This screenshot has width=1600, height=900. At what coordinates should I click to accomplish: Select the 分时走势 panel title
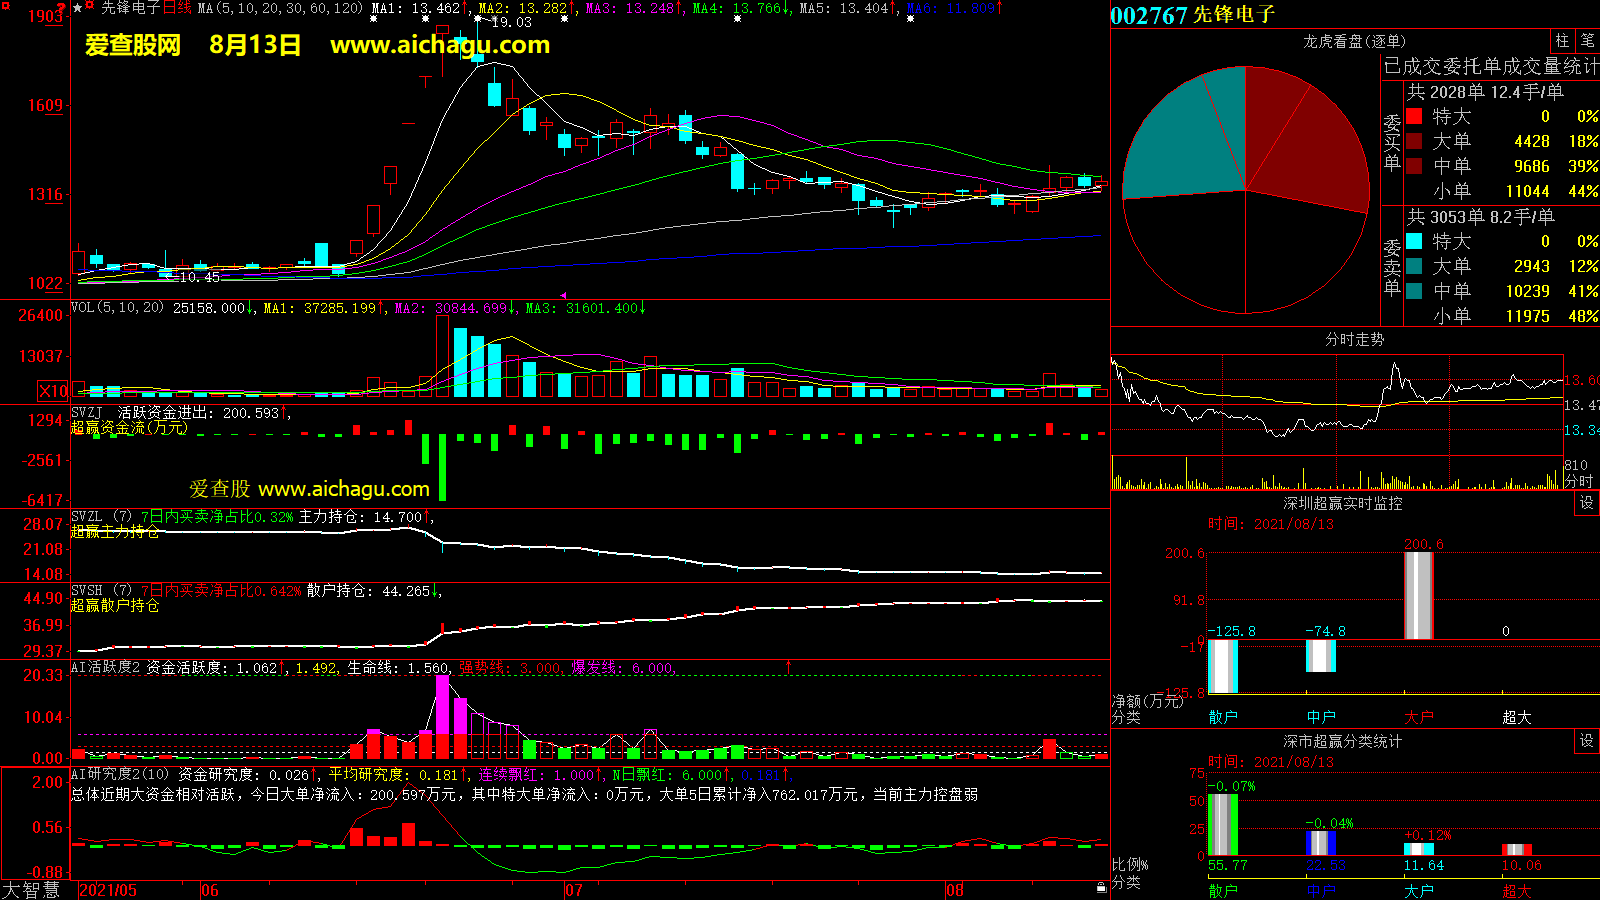point(1354,340)
